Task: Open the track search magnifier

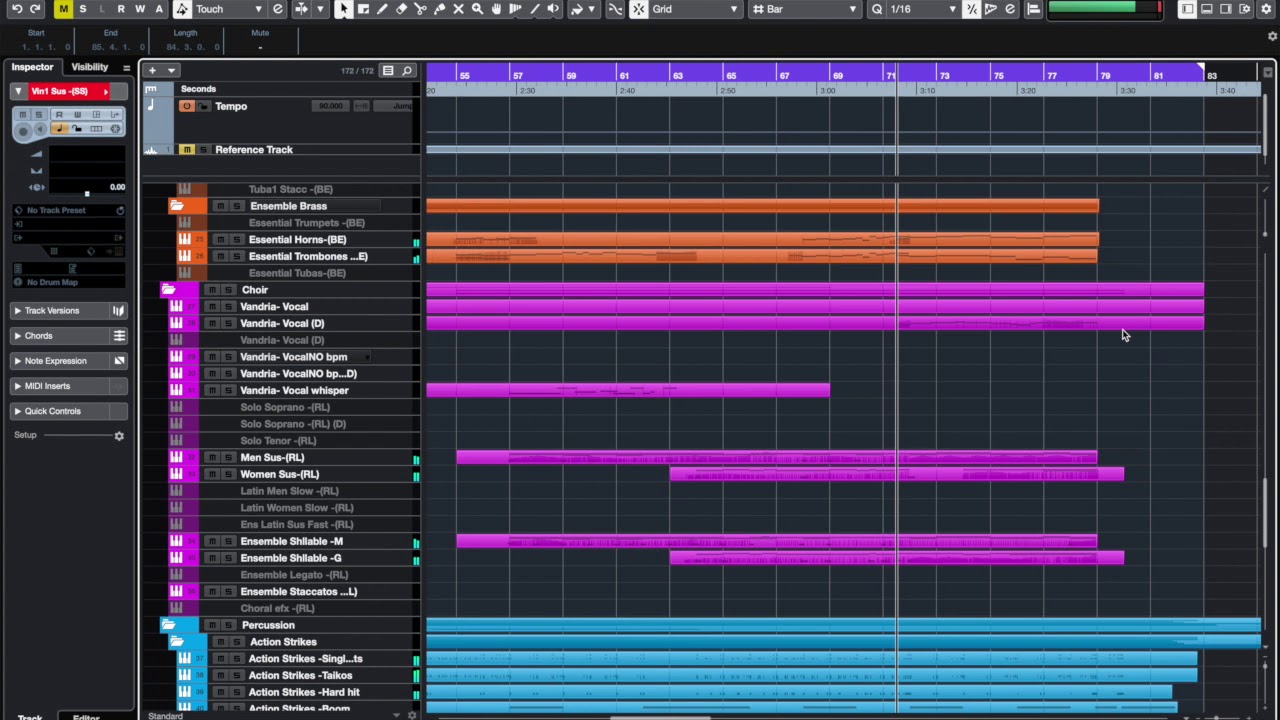Action: click(x=407, y=71)
